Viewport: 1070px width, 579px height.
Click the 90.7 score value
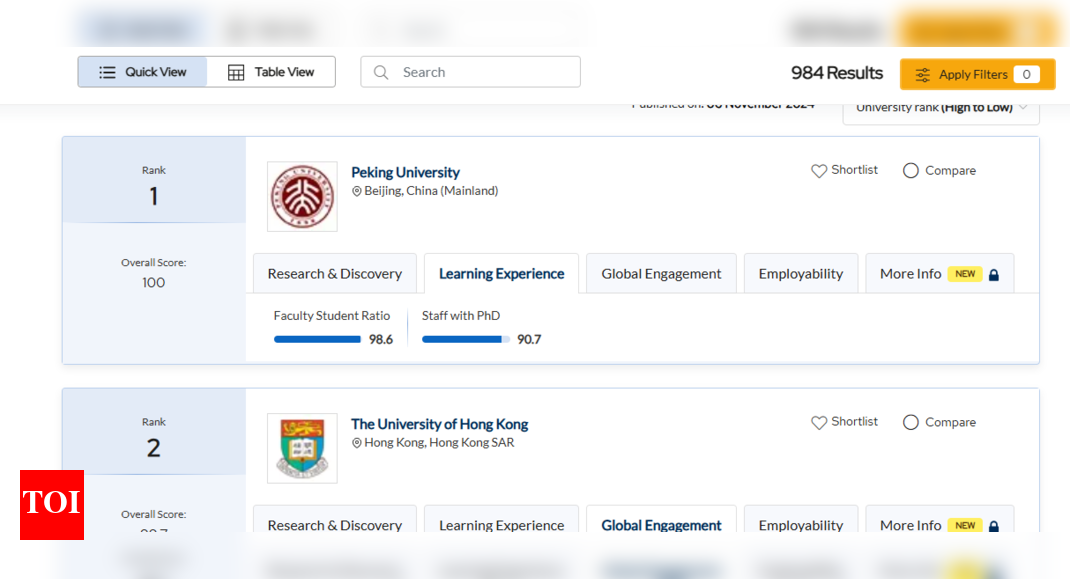(529, 339)
